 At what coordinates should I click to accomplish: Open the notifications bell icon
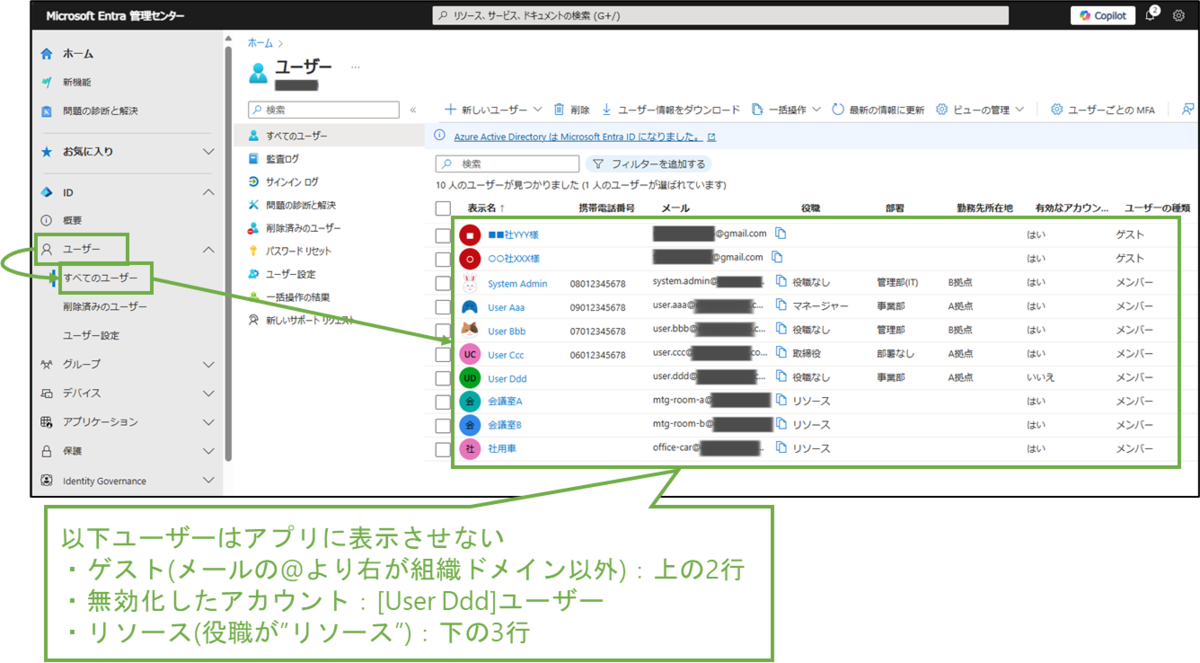1151,15
